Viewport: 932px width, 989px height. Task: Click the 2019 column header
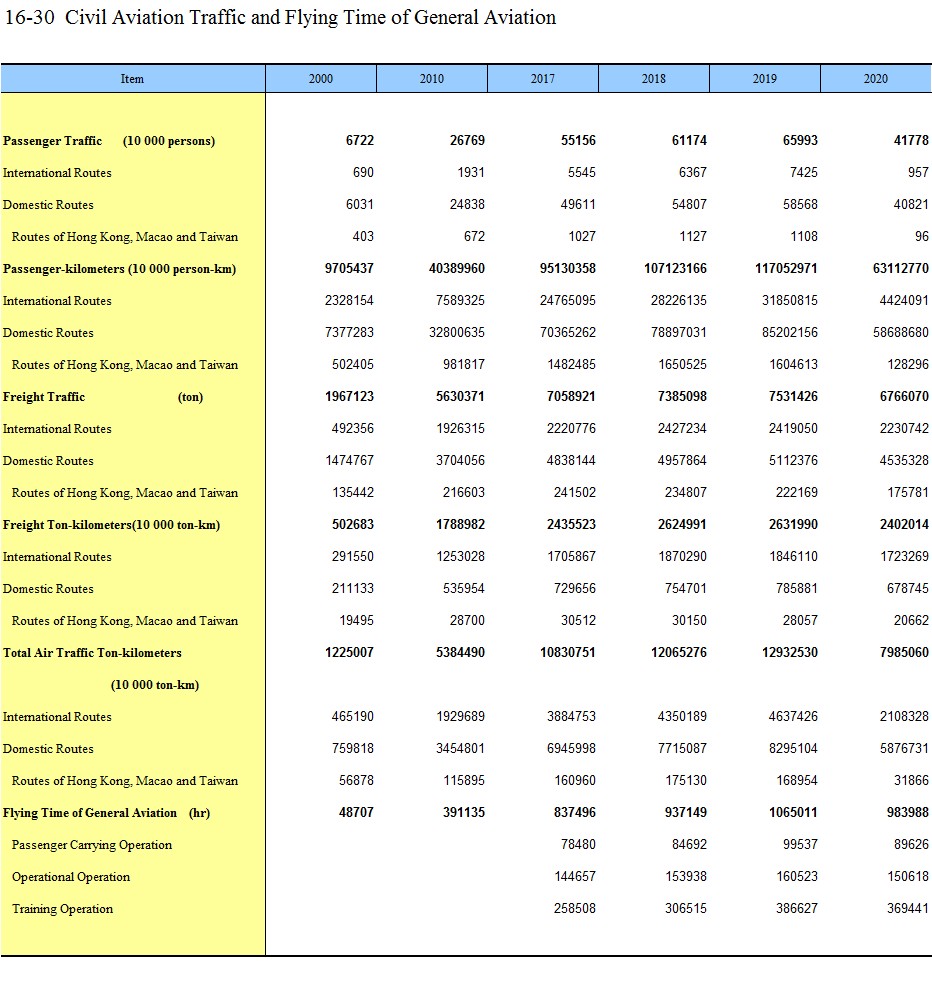[765, 79]
